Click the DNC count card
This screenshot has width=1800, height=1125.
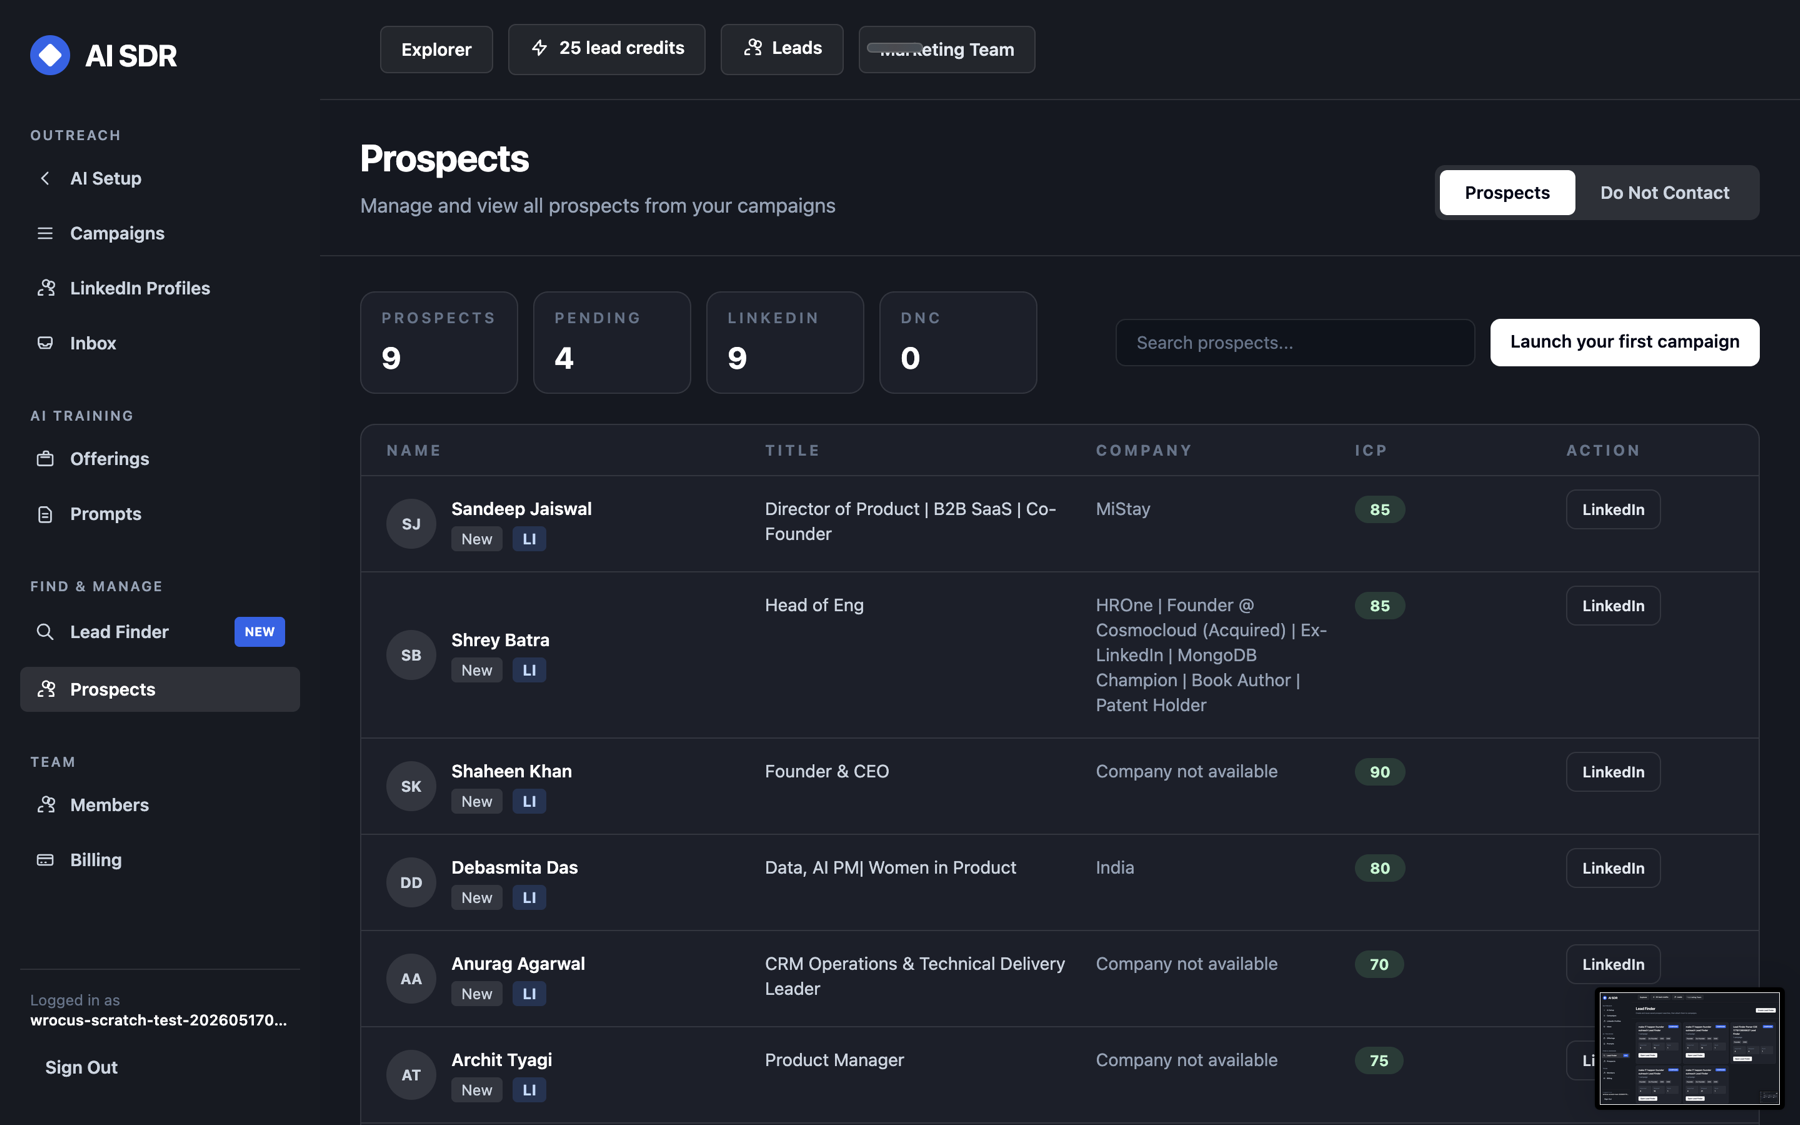[x=958, y=342]
